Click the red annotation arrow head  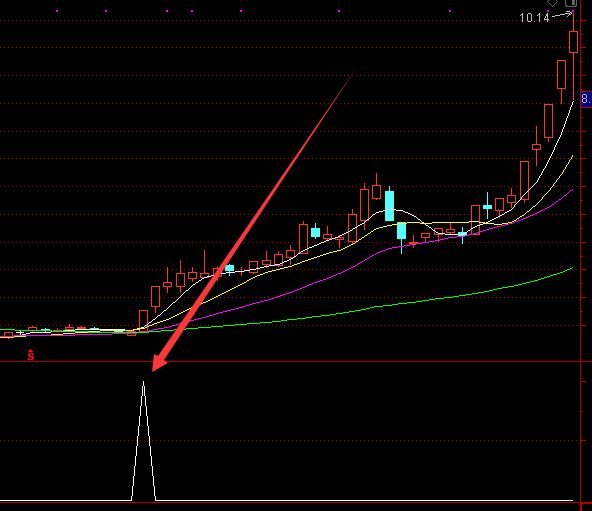pos(159,363)
